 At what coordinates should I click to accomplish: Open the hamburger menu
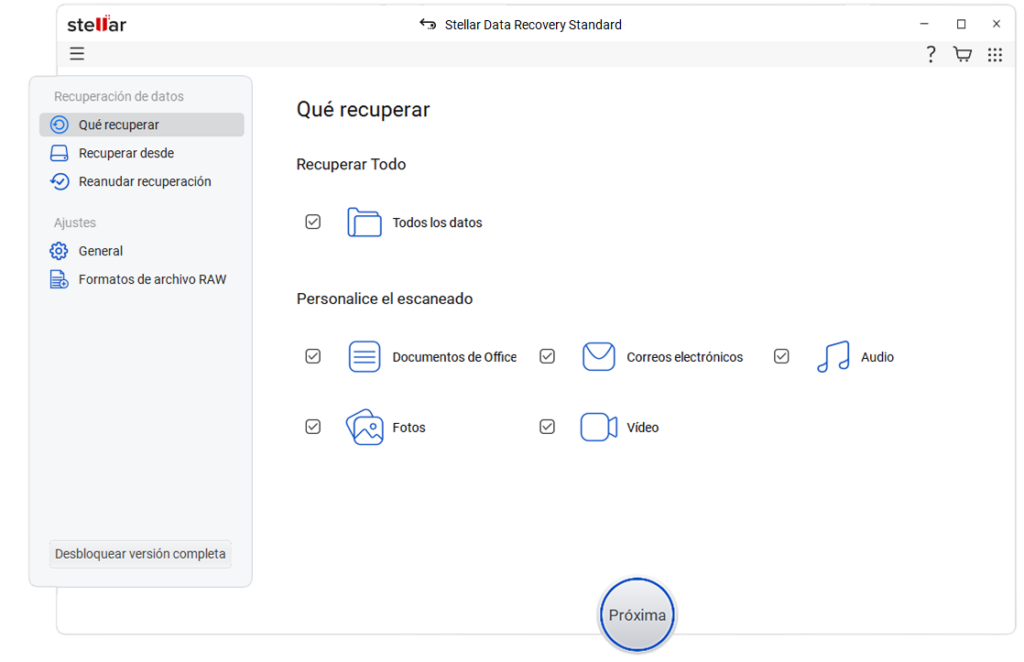pyautogui.click(x=77, y=54)
